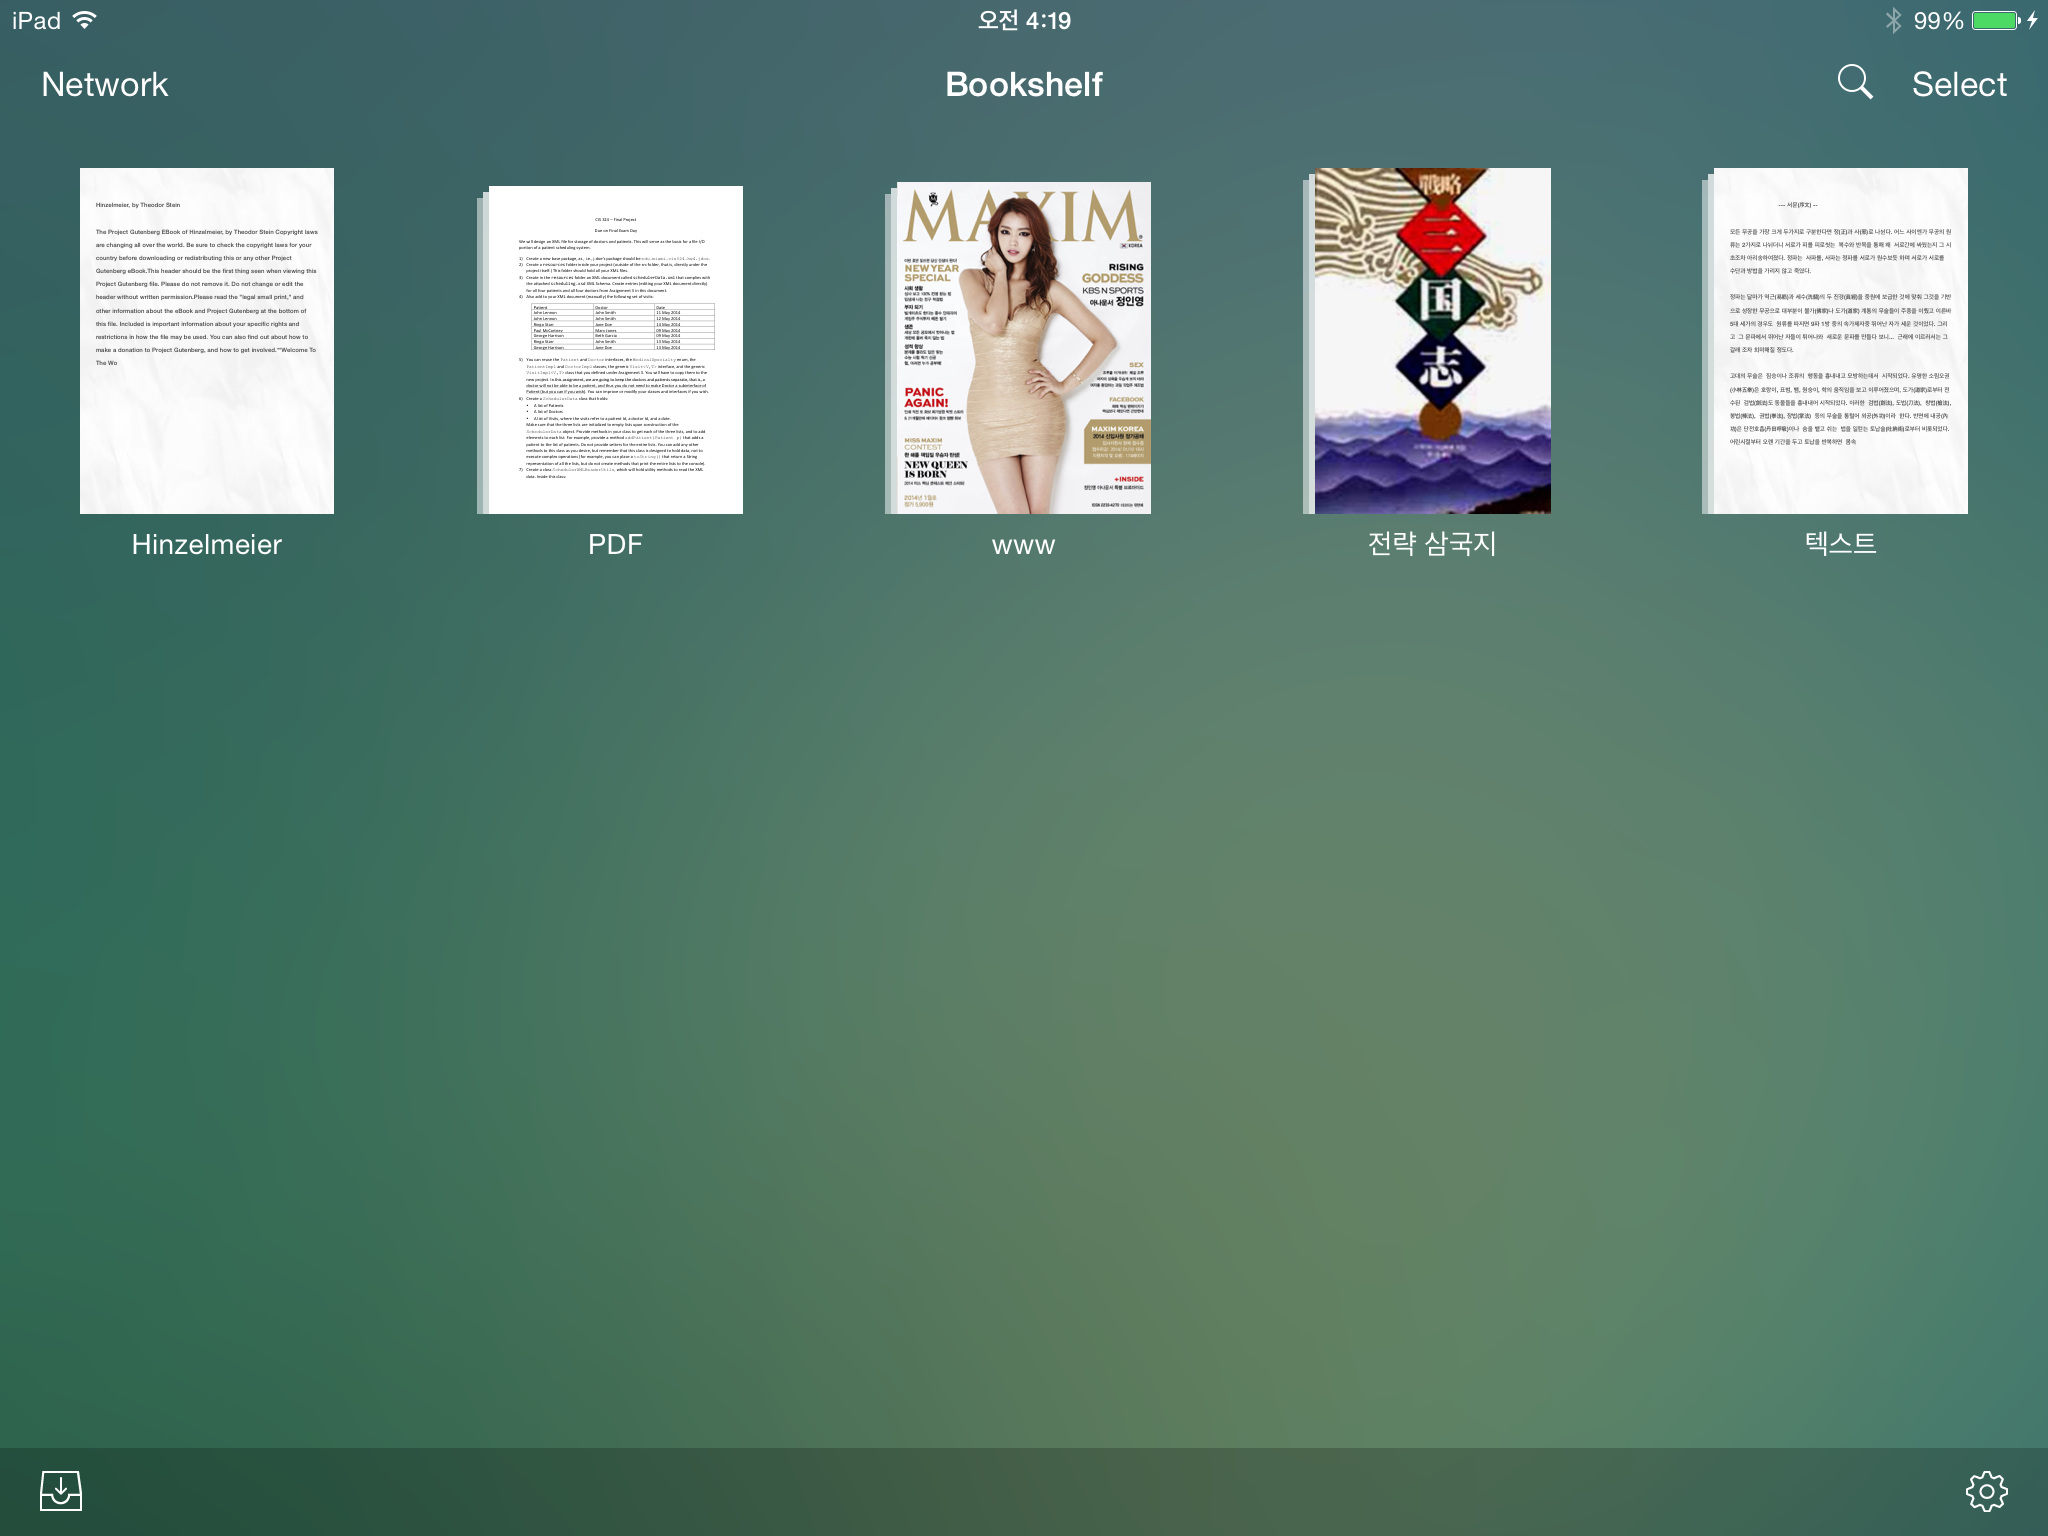
Task: Open the MAXIM magazine cover
Action: (x=1023, y=347)
